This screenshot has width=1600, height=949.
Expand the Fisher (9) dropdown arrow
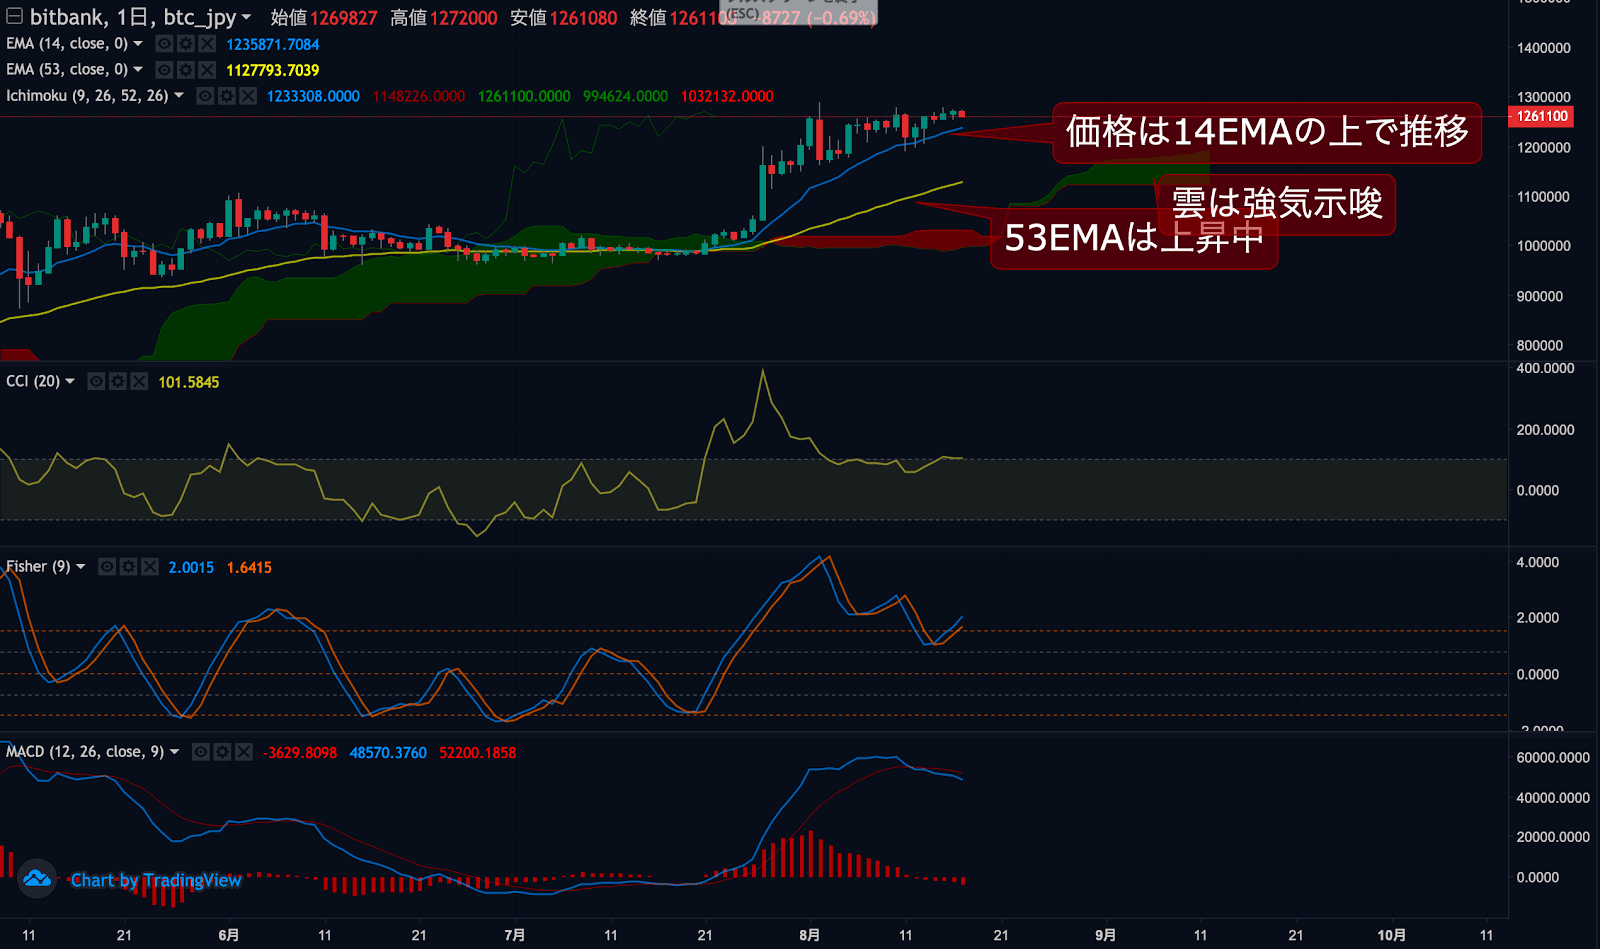pos(81,567)
